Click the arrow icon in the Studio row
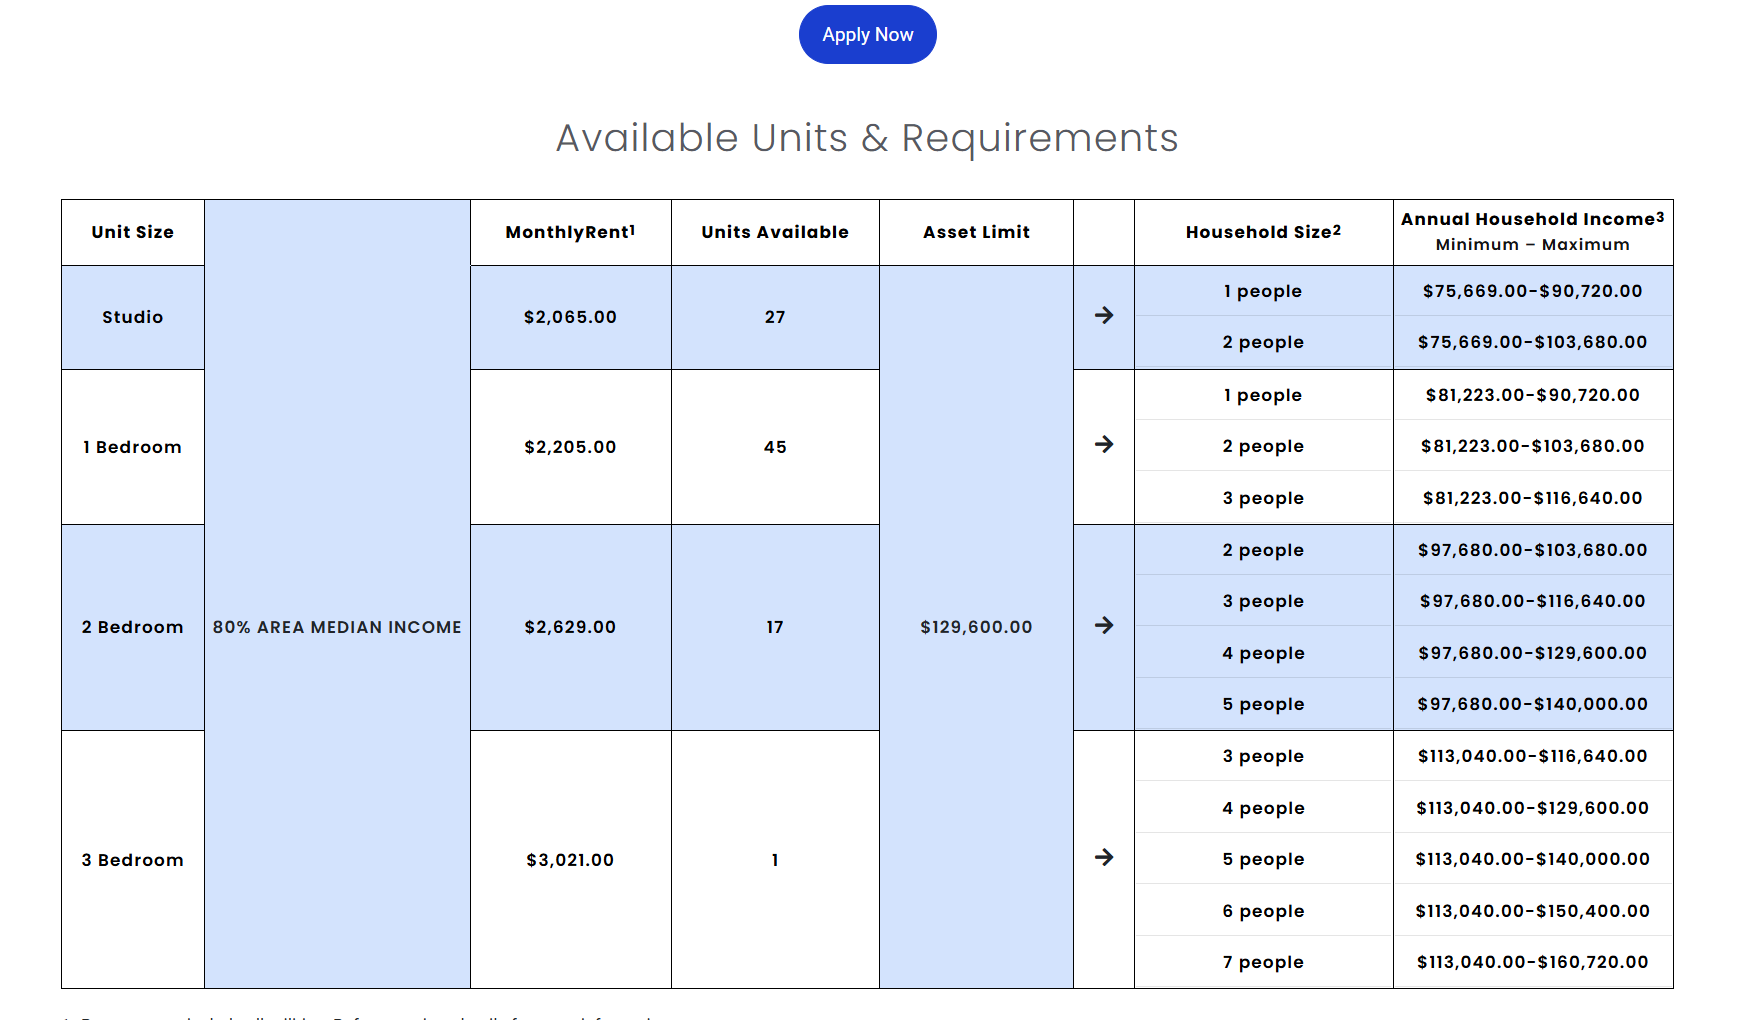Image resolution: width=1751 pixels, height=1020 pixels. [x=1104, y=316]
